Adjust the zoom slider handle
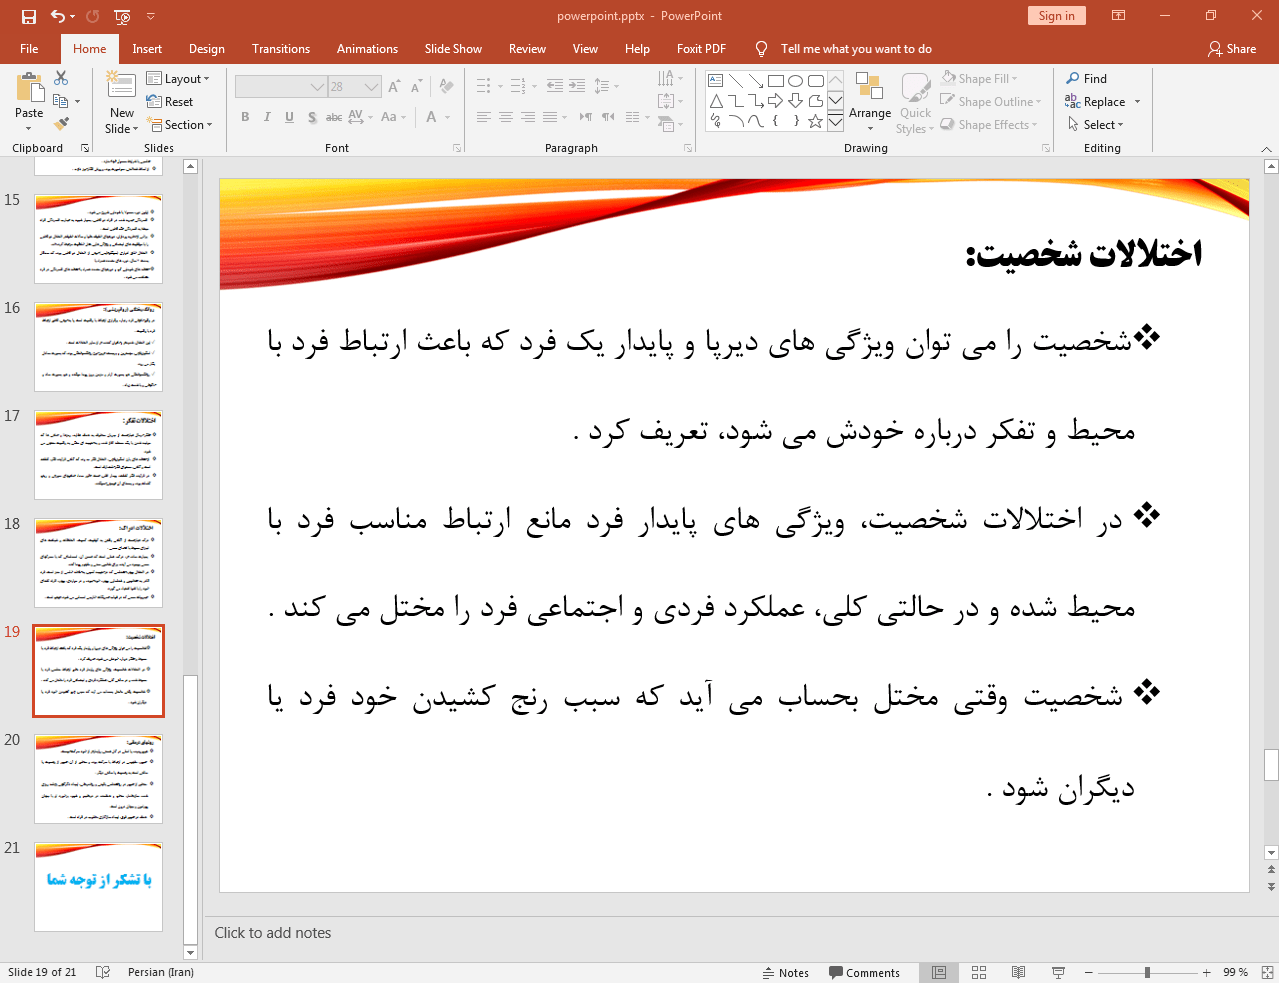The width and height of the screenshot is (1279, 983). click(x=1147, y=972)
